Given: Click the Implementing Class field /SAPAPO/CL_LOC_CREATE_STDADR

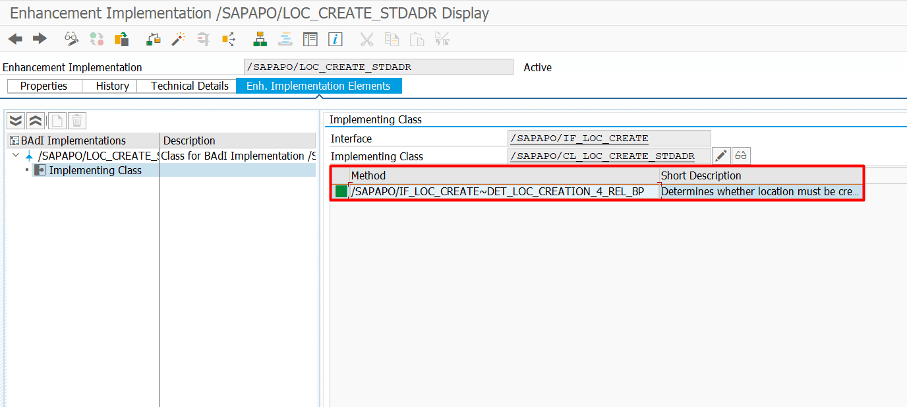Looking at the screenshot, I should click(x=609, y=156).
